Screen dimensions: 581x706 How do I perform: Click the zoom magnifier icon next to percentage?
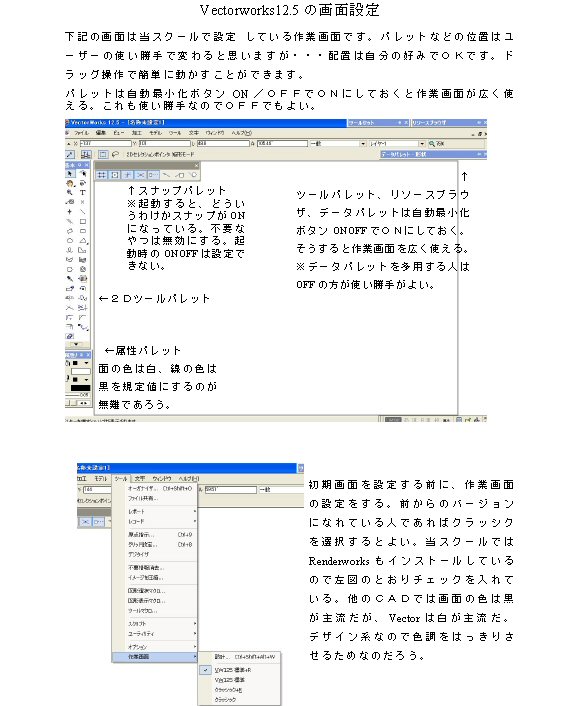431,144
